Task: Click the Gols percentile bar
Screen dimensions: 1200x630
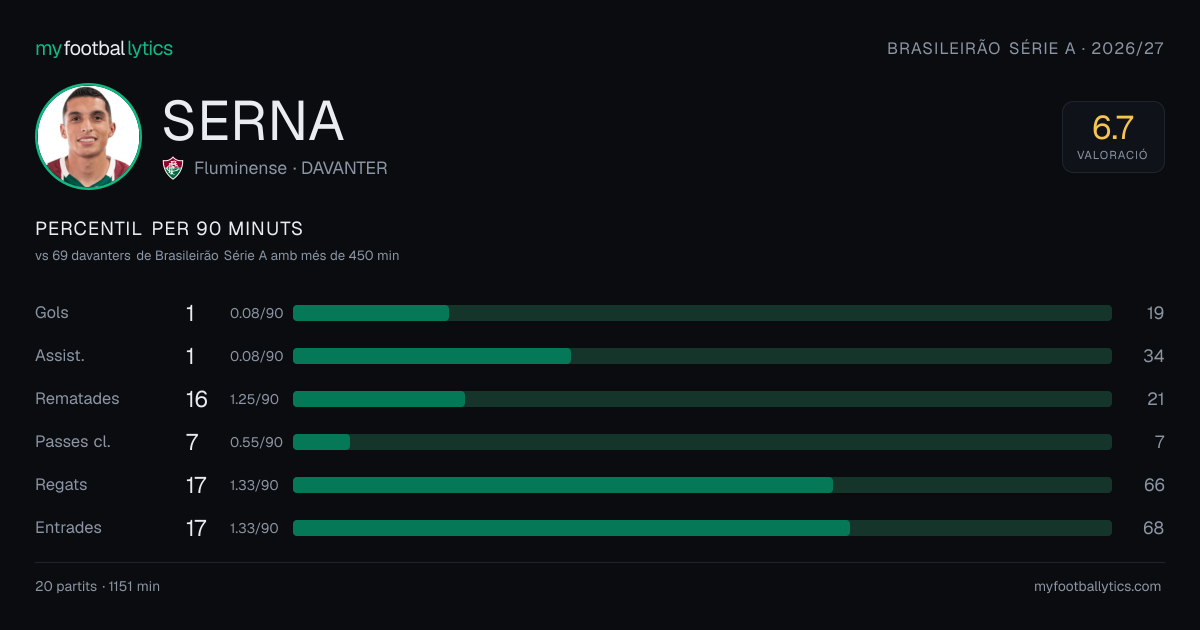Action: click(702, 313)
